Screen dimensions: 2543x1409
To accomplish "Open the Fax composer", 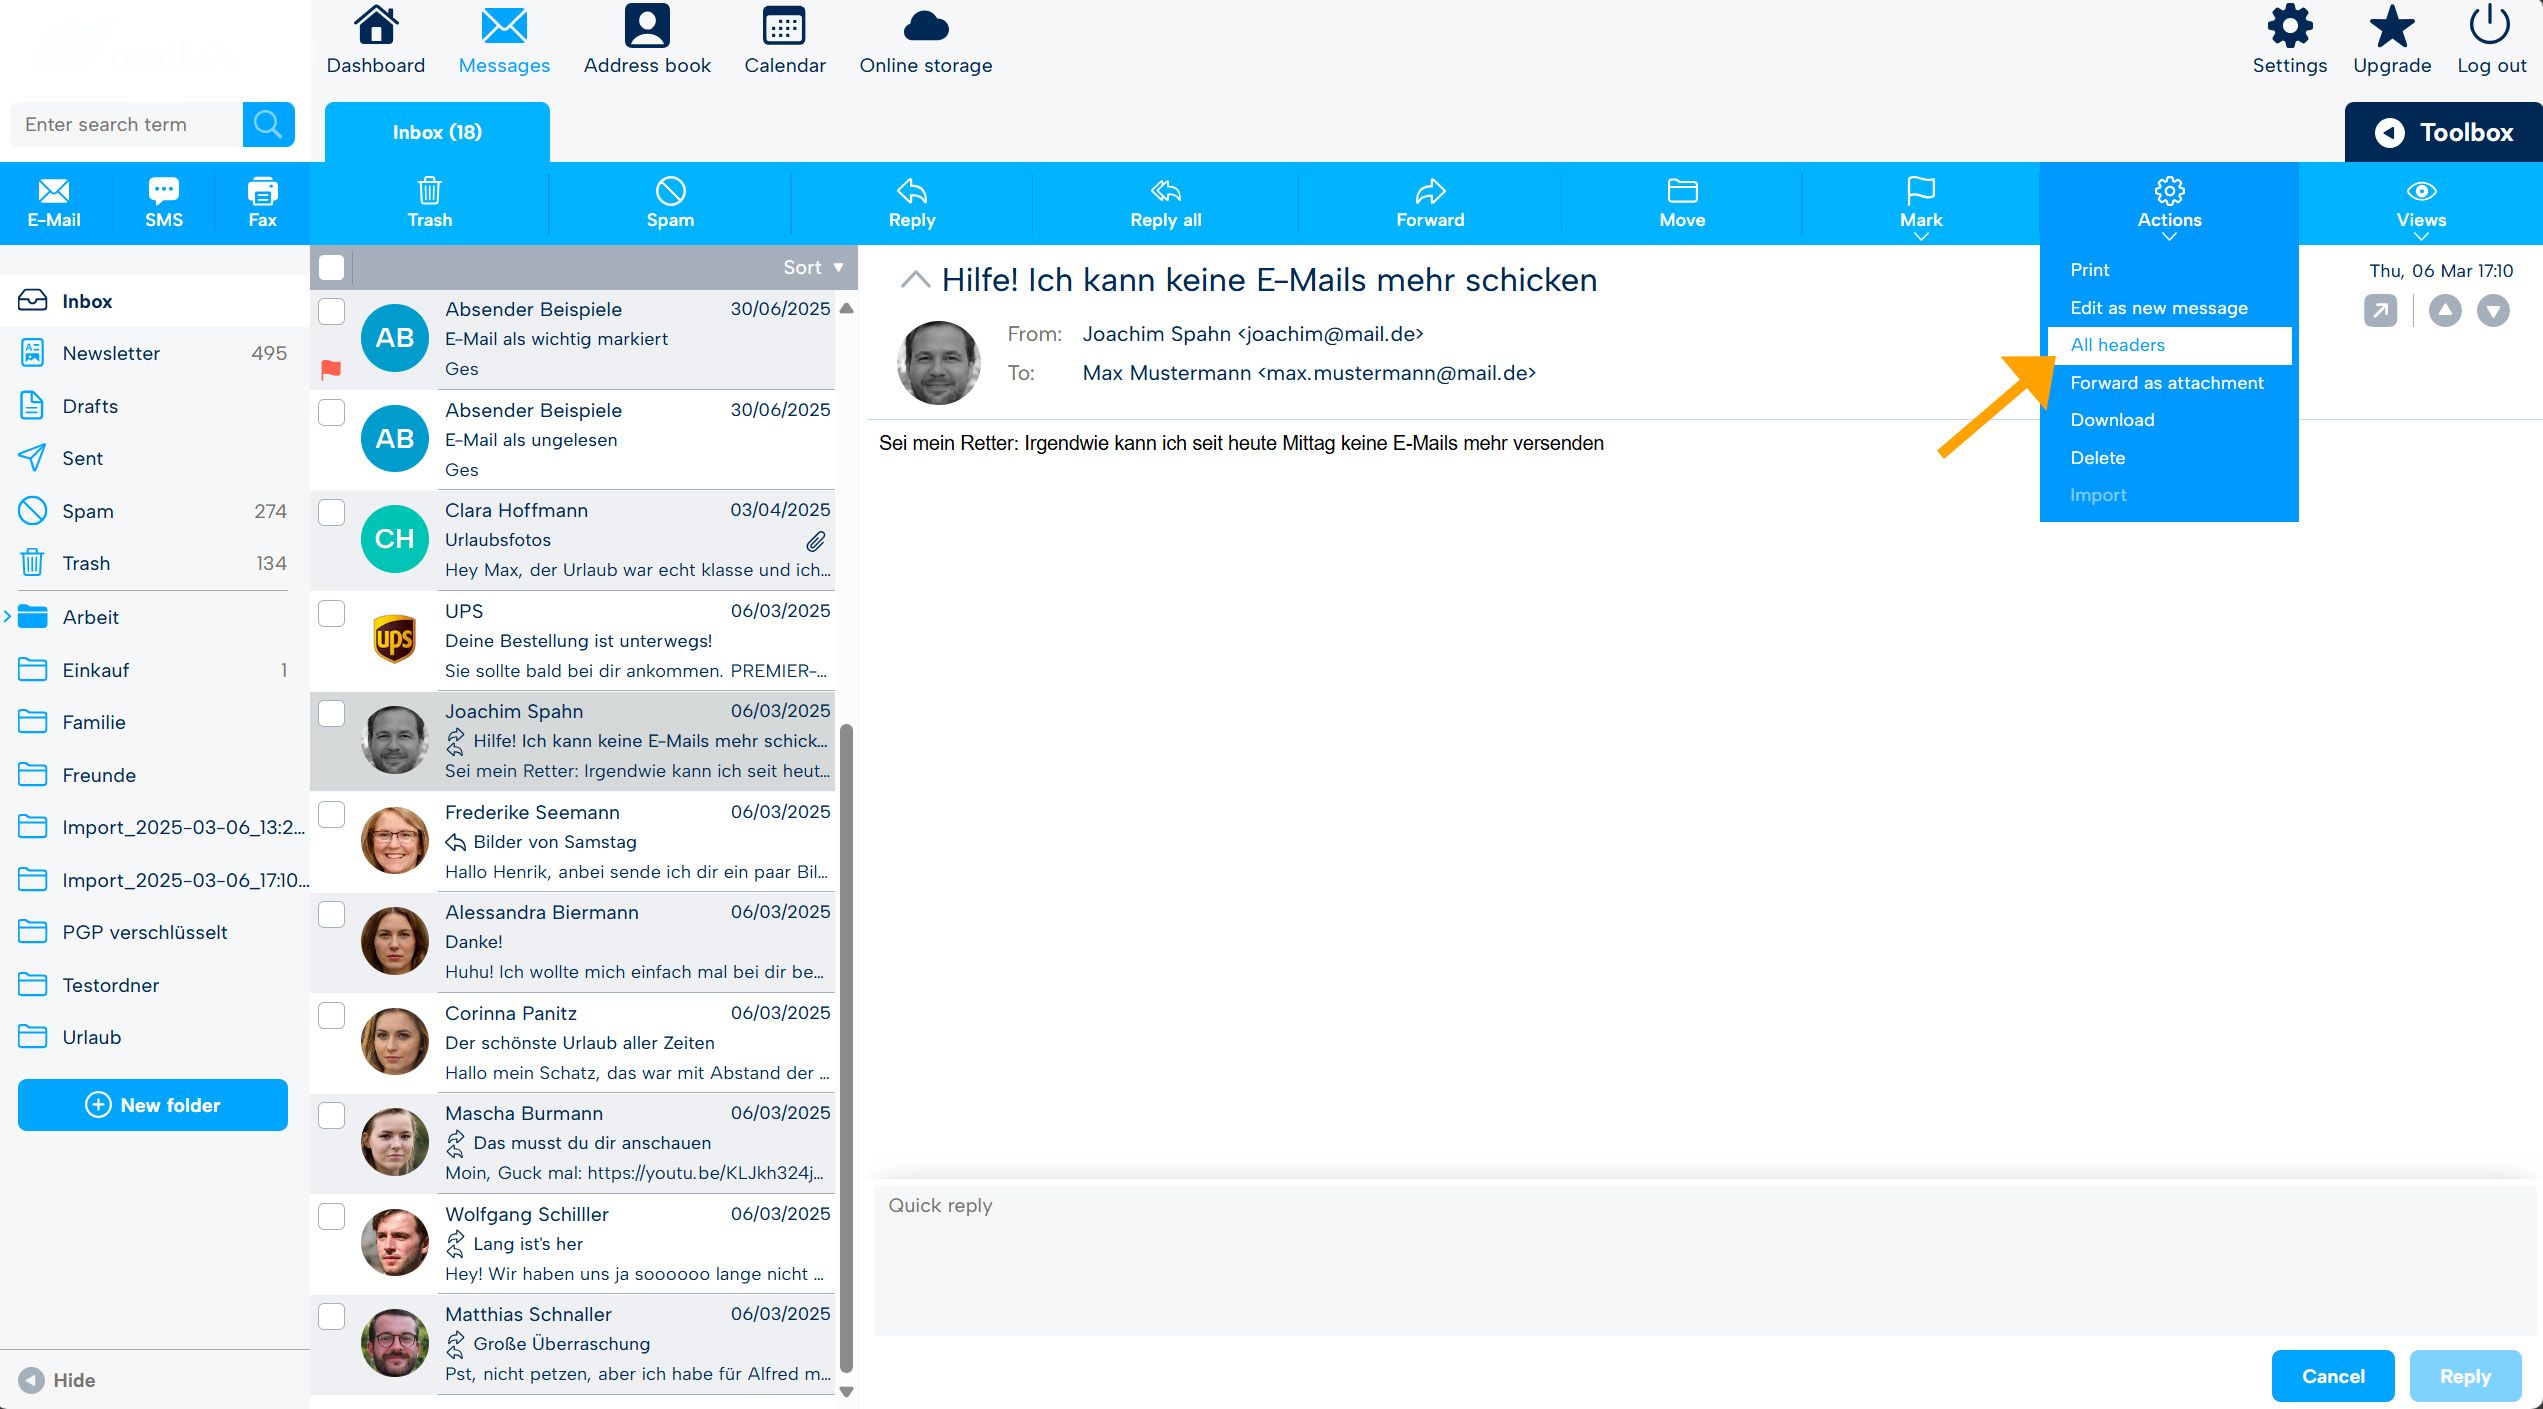I will point(262,204).
